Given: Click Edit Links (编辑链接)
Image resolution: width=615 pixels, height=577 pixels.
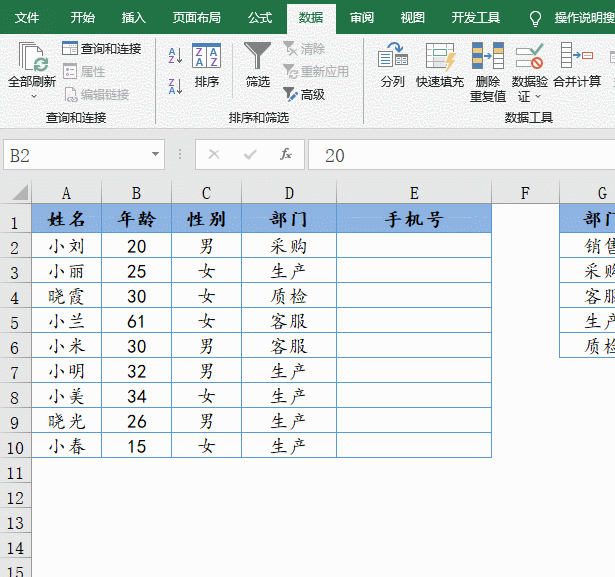Looking at the screenshot, I should coord(97,95).
